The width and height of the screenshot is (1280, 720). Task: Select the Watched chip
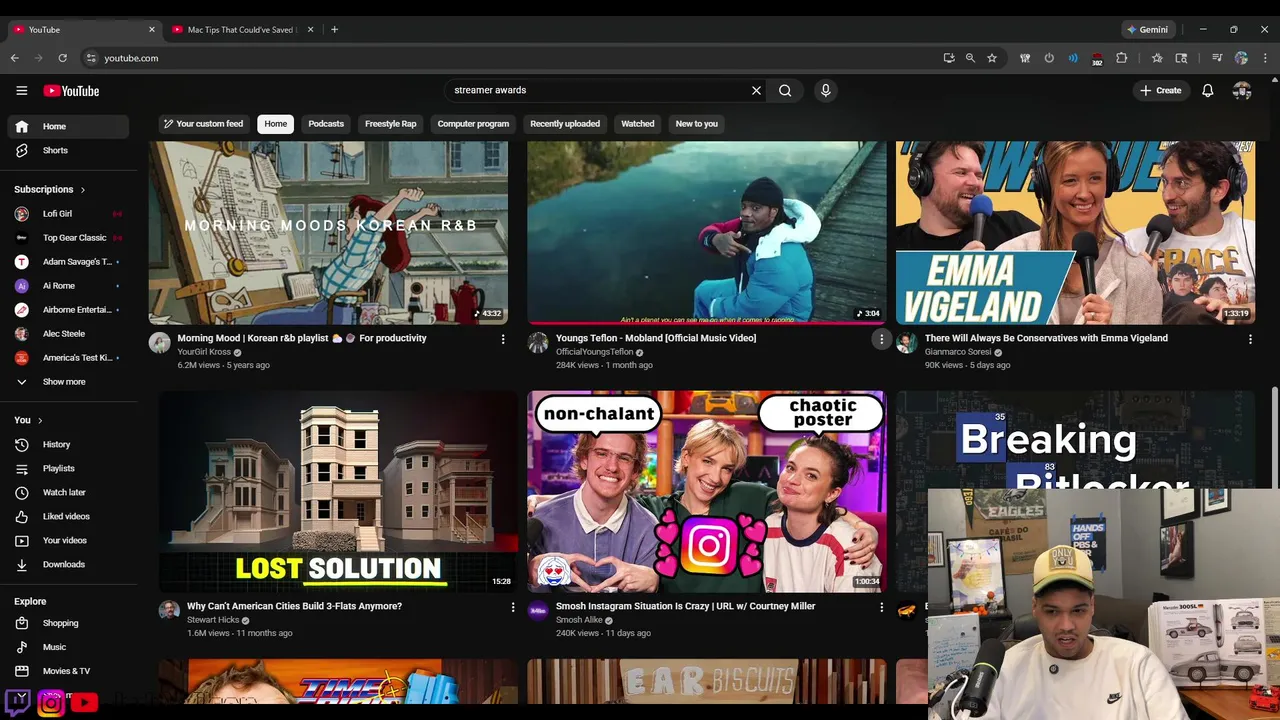(637, 124)
